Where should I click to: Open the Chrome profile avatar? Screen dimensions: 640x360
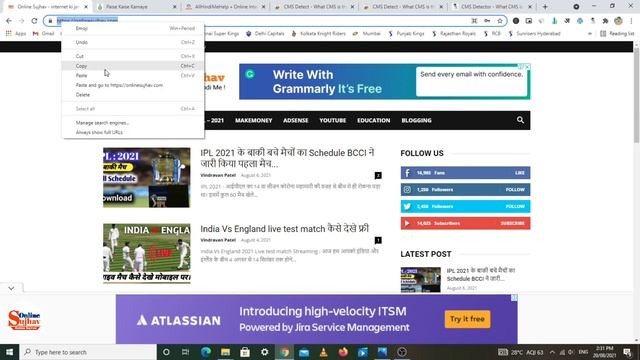pyautogui.click(x=618, y=20)
